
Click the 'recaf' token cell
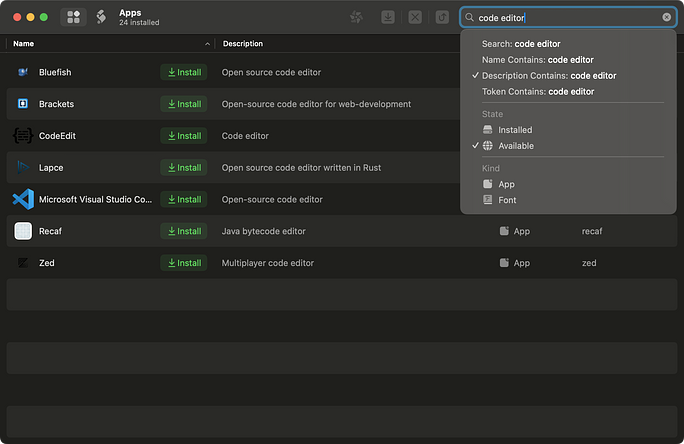592,231
